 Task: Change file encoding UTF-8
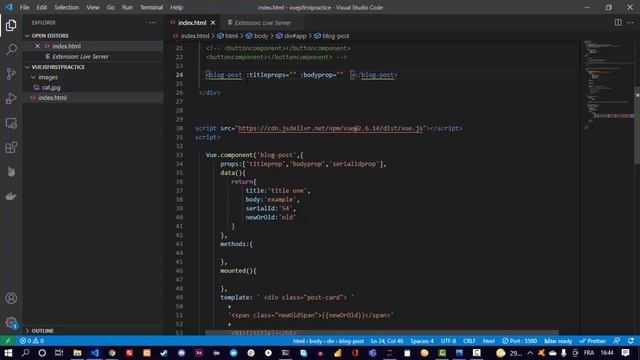coord(448,341)
